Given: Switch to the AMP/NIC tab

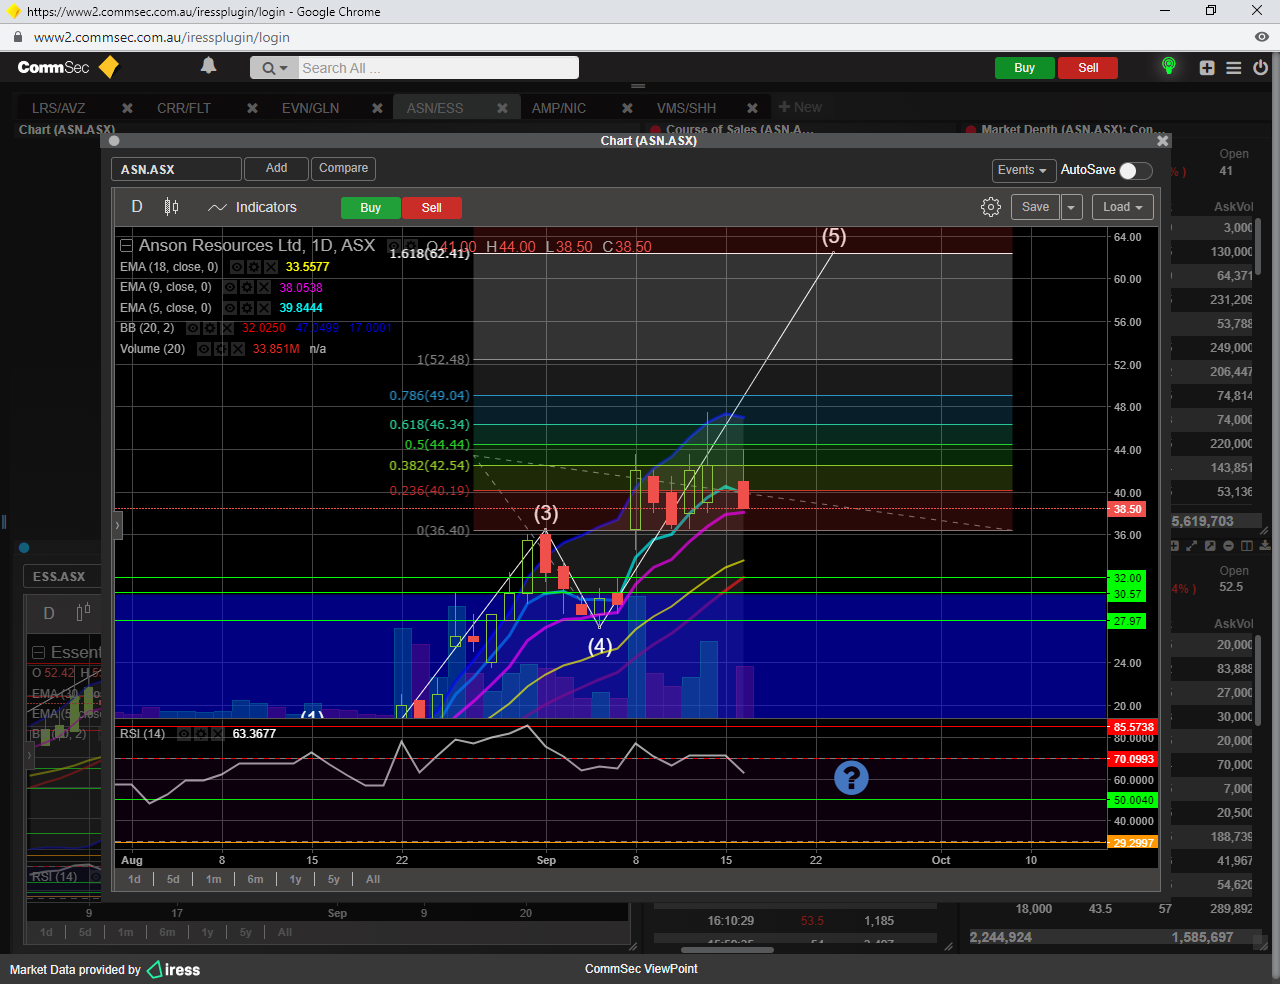Looking at the screenshot, I should pos(559,108).
